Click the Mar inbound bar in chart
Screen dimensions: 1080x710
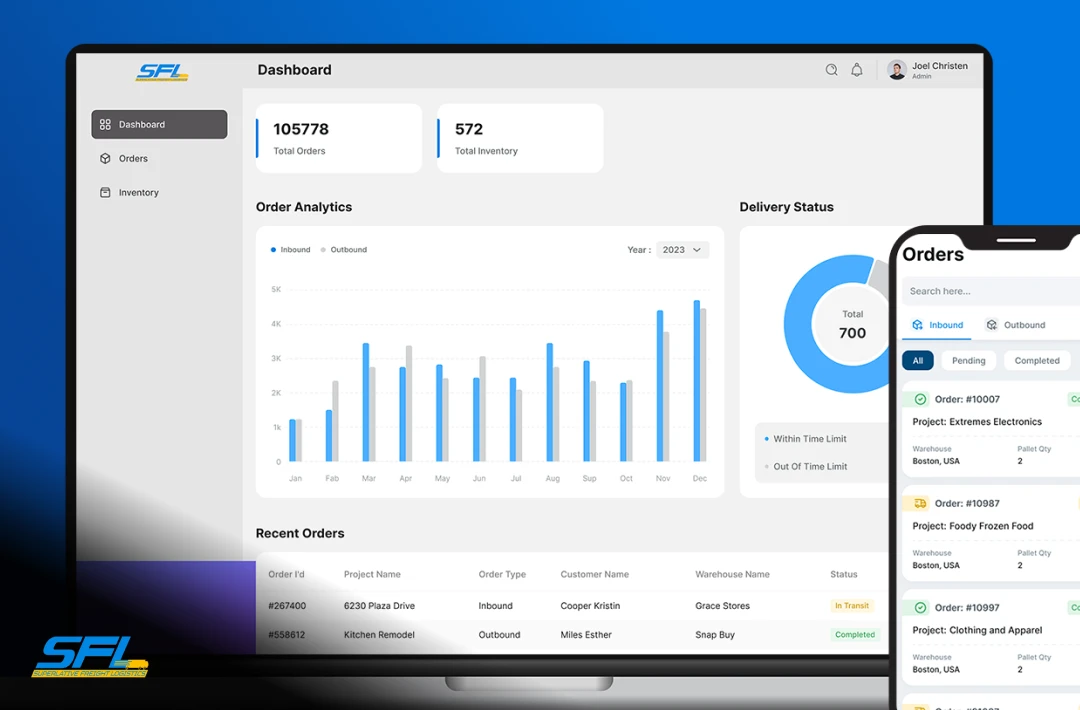[x=366, y=402]
